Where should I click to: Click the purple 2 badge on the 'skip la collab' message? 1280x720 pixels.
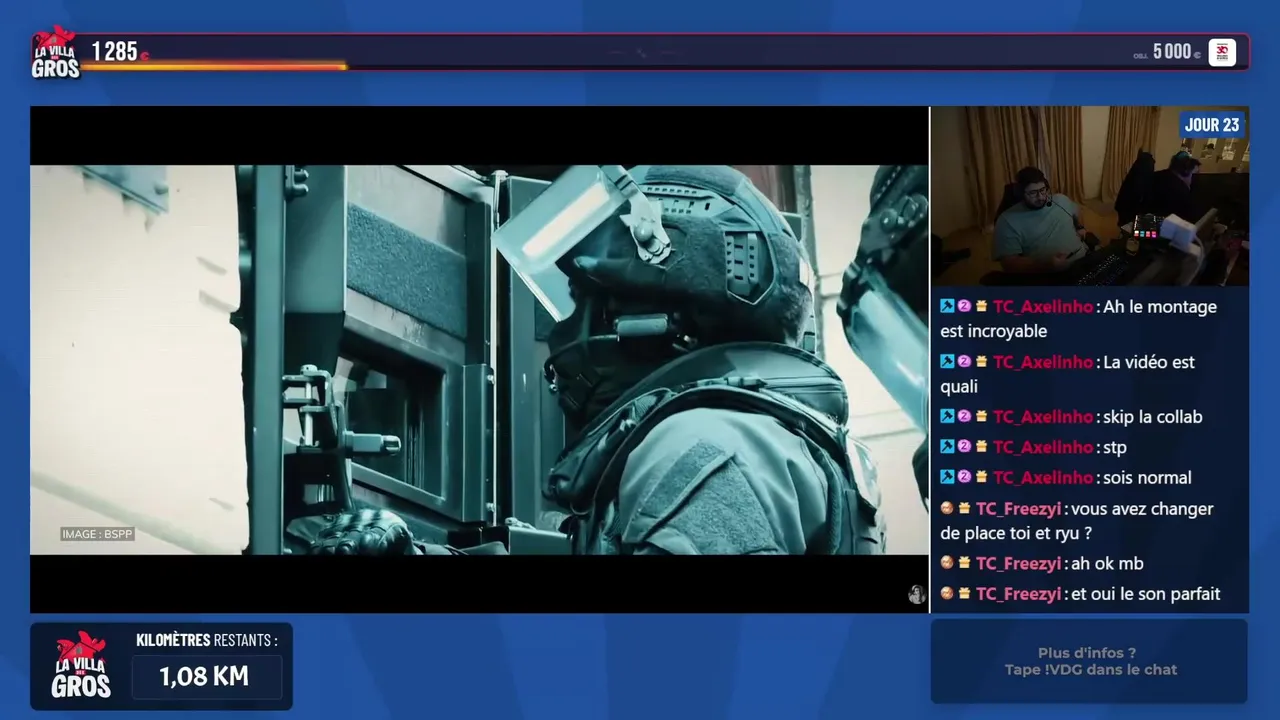pyautogui.click(x=964, y=416)
